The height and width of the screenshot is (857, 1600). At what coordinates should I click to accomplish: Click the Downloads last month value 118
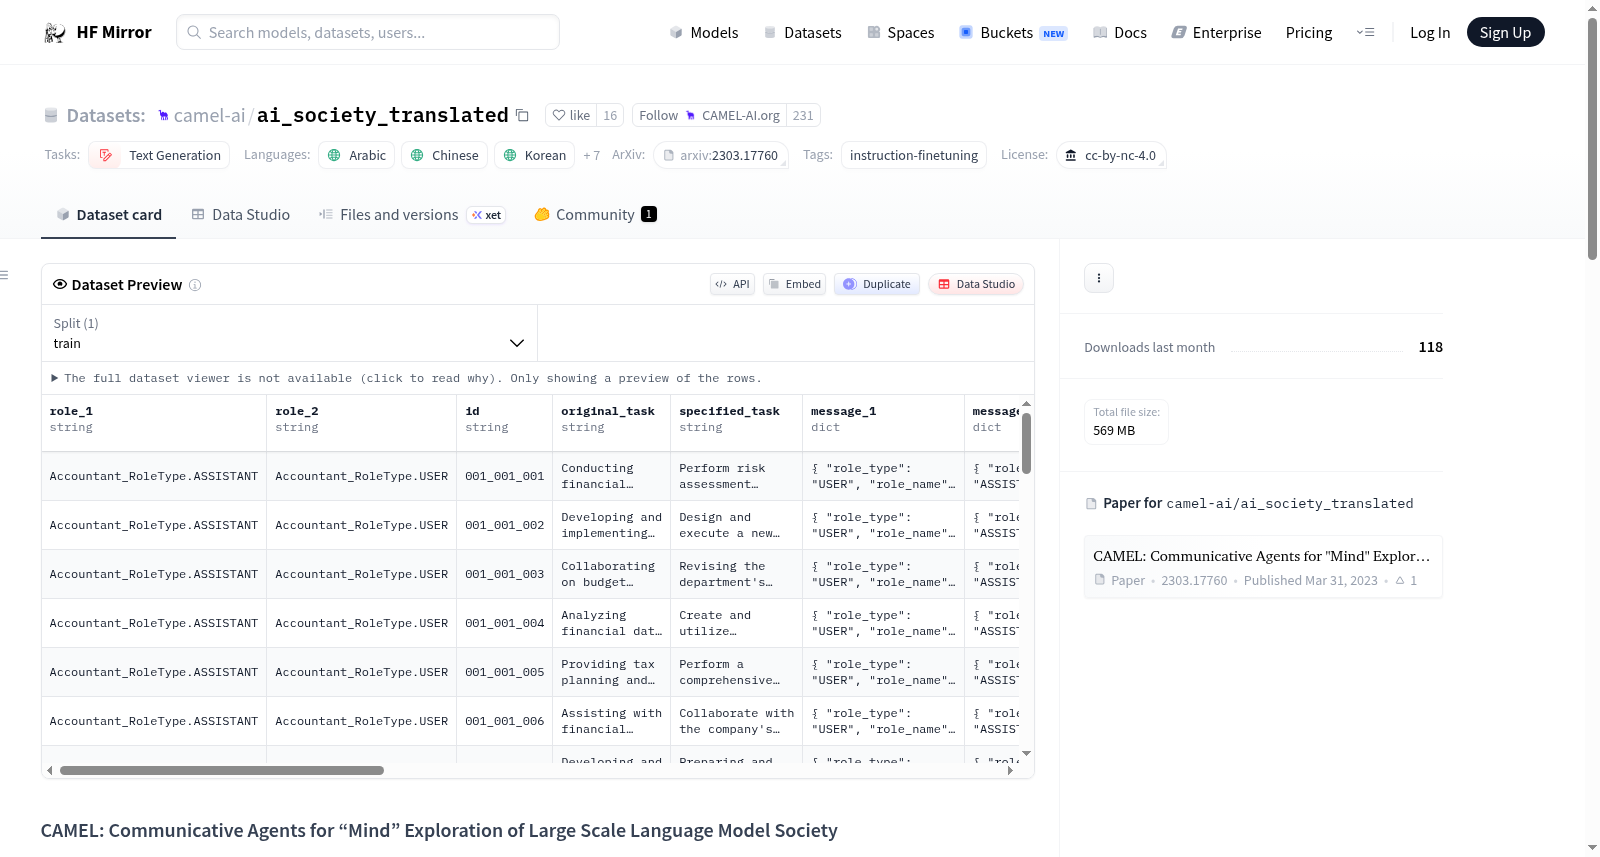coord(1431,347)
